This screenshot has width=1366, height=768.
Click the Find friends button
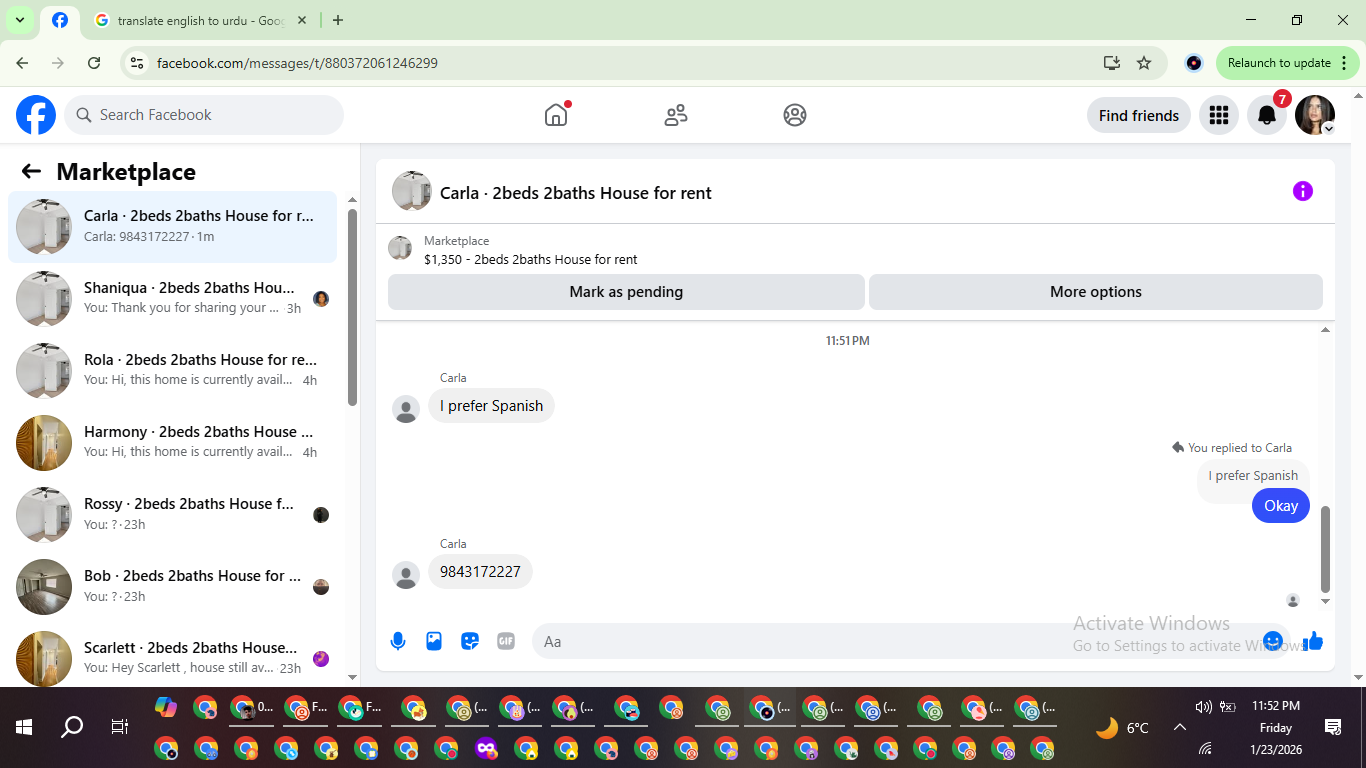1139,115
